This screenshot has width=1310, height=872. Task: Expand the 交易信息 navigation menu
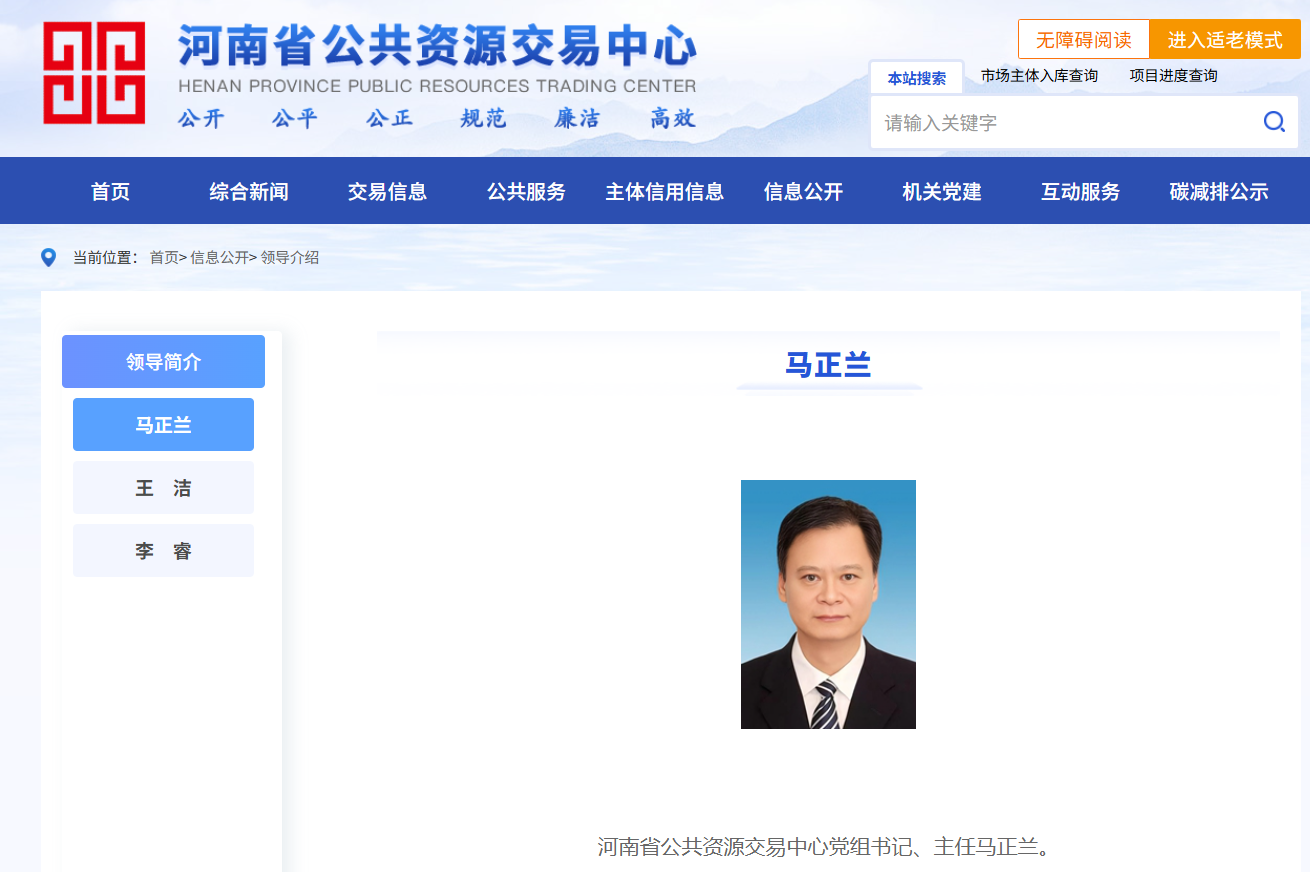click(x=387, y=191)
